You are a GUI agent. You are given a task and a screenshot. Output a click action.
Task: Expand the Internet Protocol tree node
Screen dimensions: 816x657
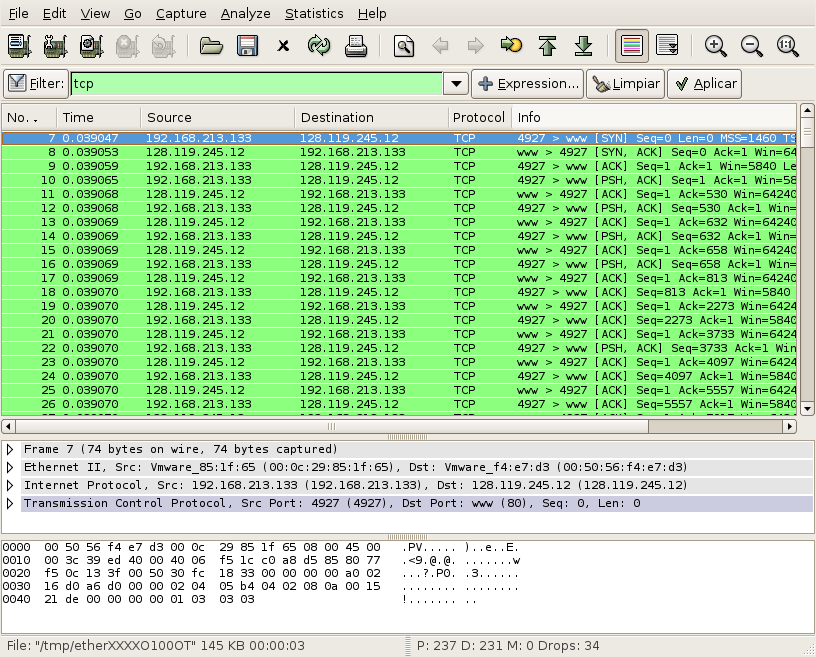pyautogui.click(x=10, y=485)
